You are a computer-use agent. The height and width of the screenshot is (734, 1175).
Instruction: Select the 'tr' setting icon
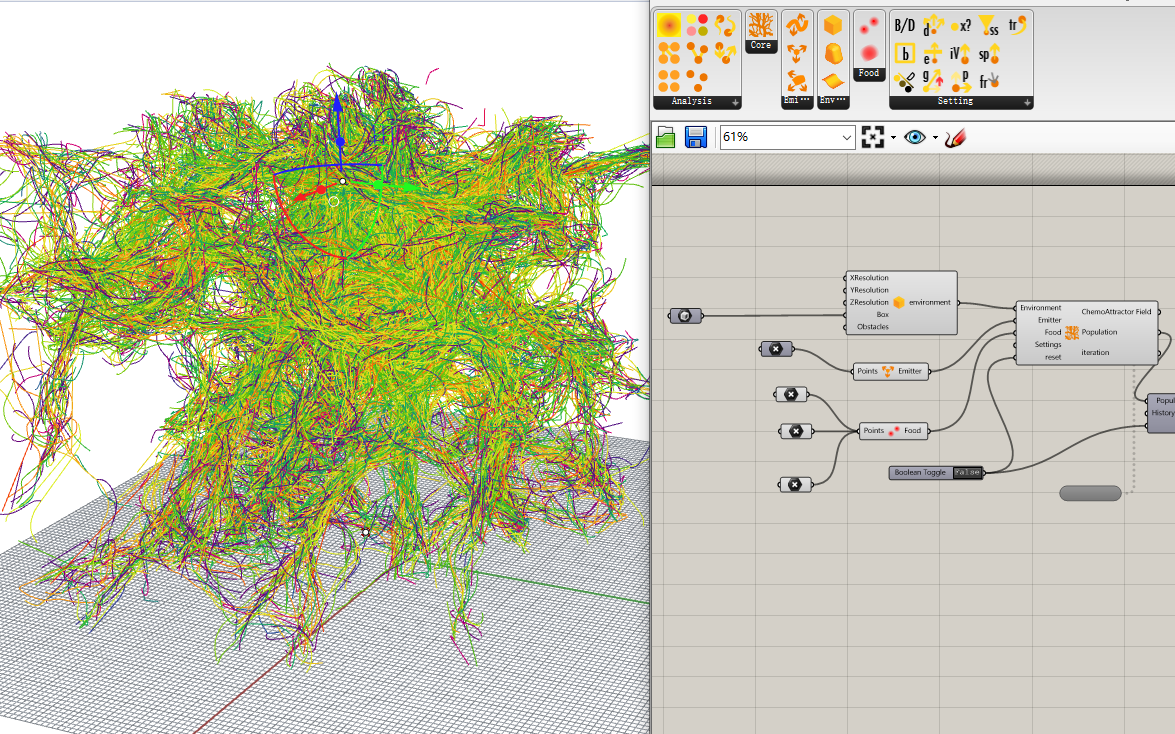coord(1017,26)
